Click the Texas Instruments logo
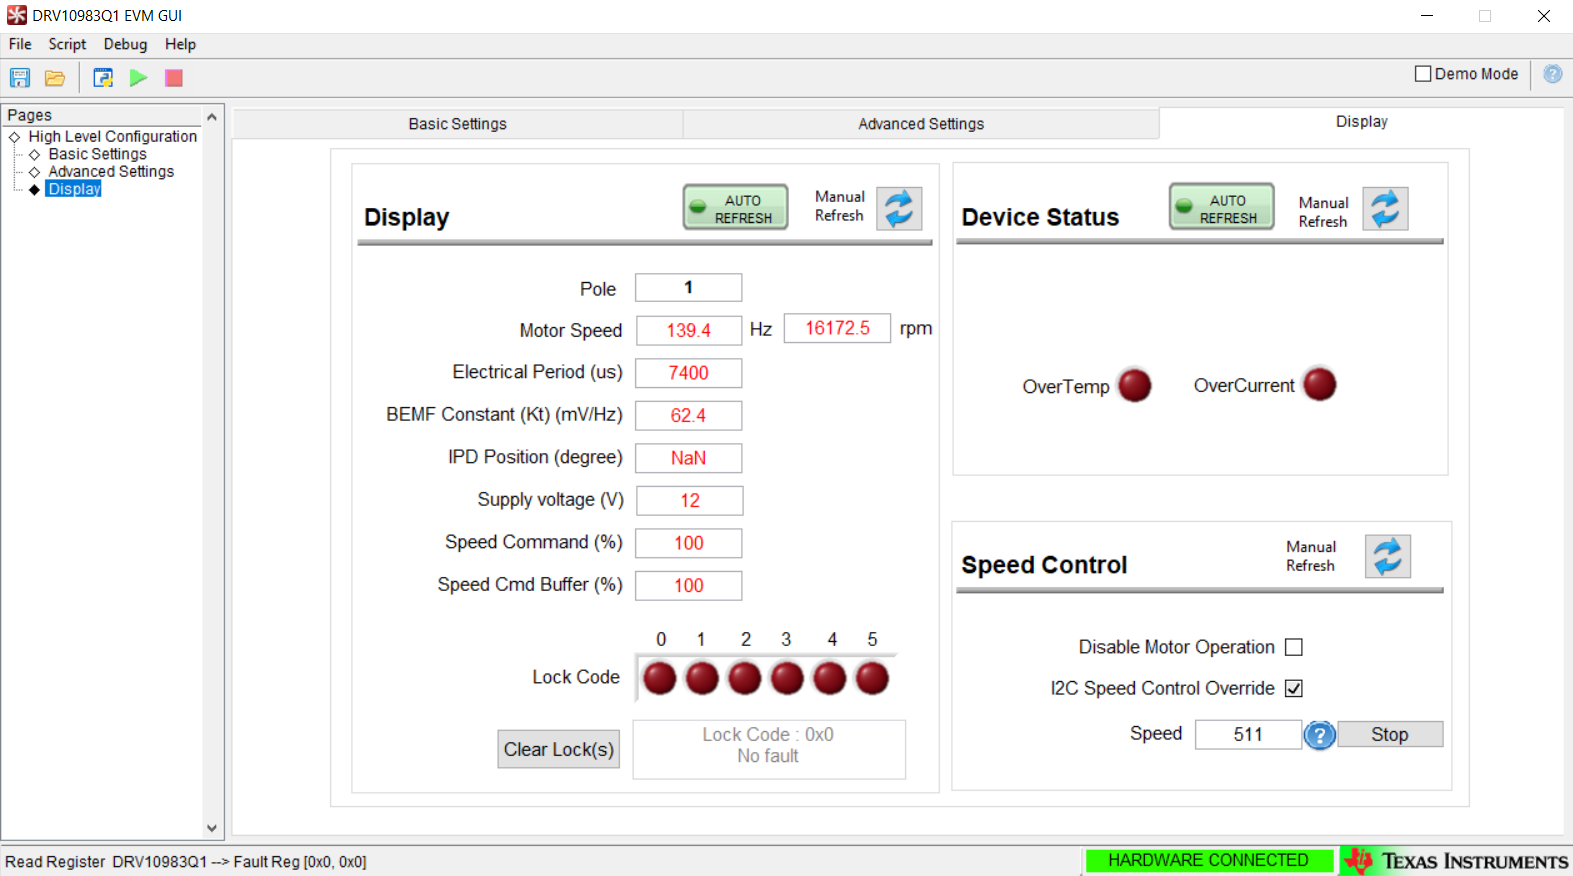 coord(1455,861)
